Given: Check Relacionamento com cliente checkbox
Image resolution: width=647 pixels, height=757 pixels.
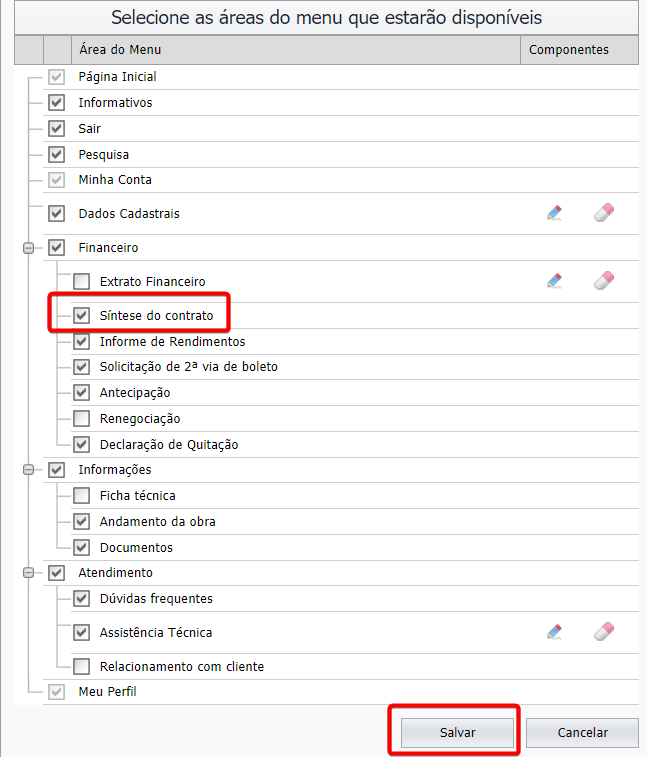Looking at the screenshot, I should [x=81, y=666].
